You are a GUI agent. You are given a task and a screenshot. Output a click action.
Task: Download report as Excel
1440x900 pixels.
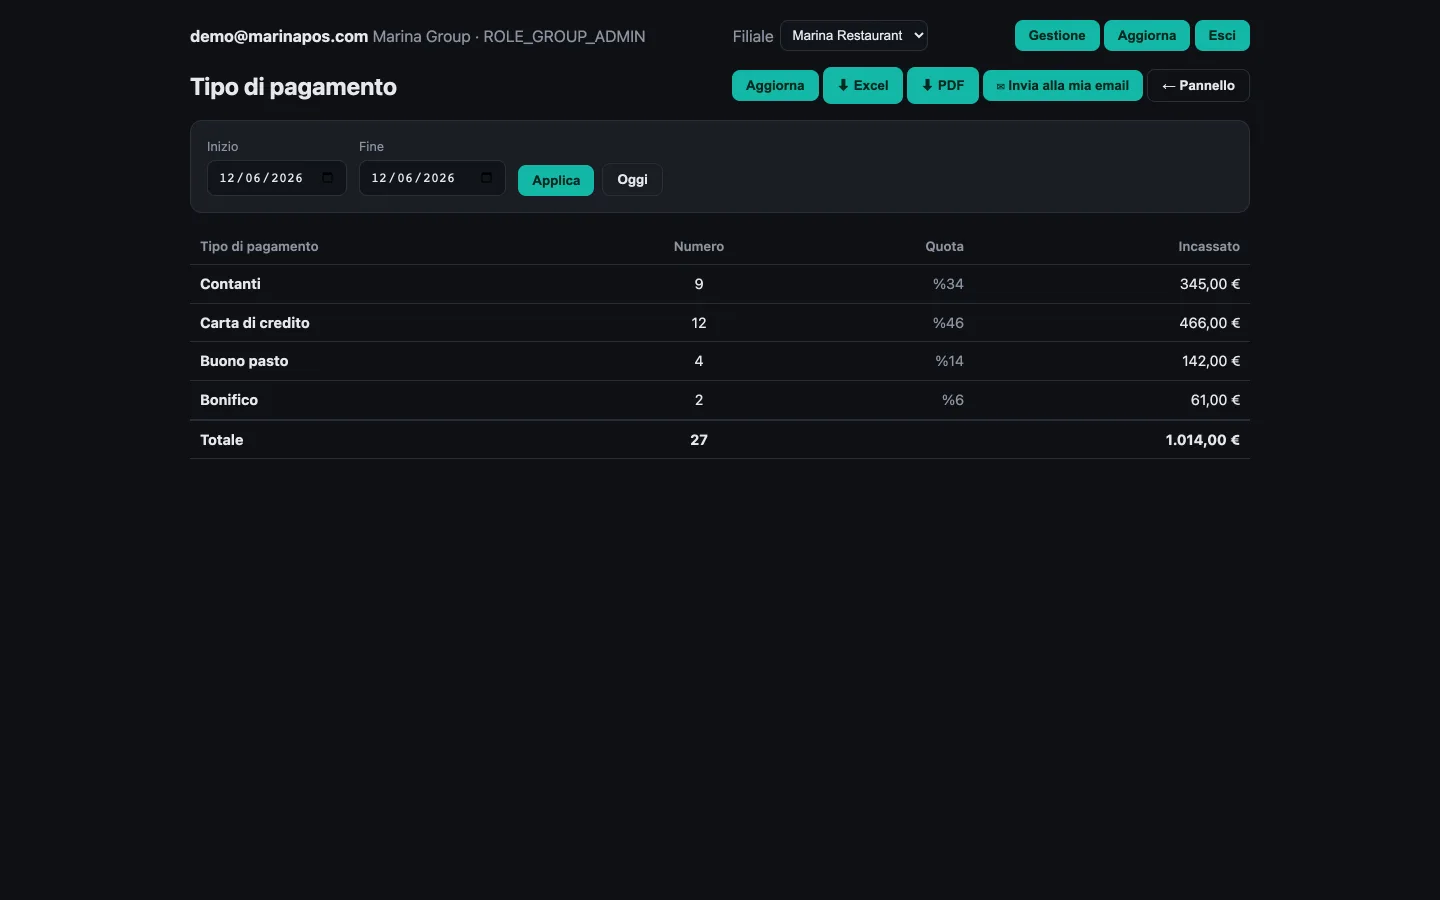[x=863, y=85]
